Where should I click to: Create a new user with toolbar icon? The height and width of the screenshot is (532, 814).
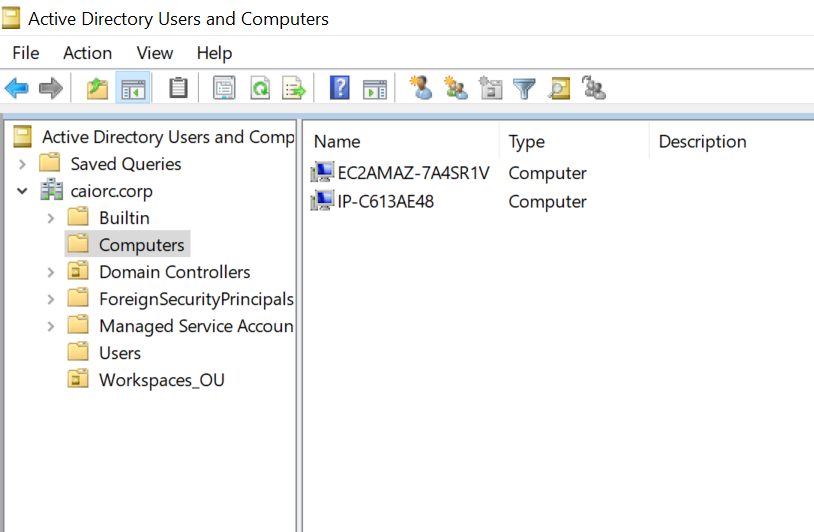tap(420, 87)
